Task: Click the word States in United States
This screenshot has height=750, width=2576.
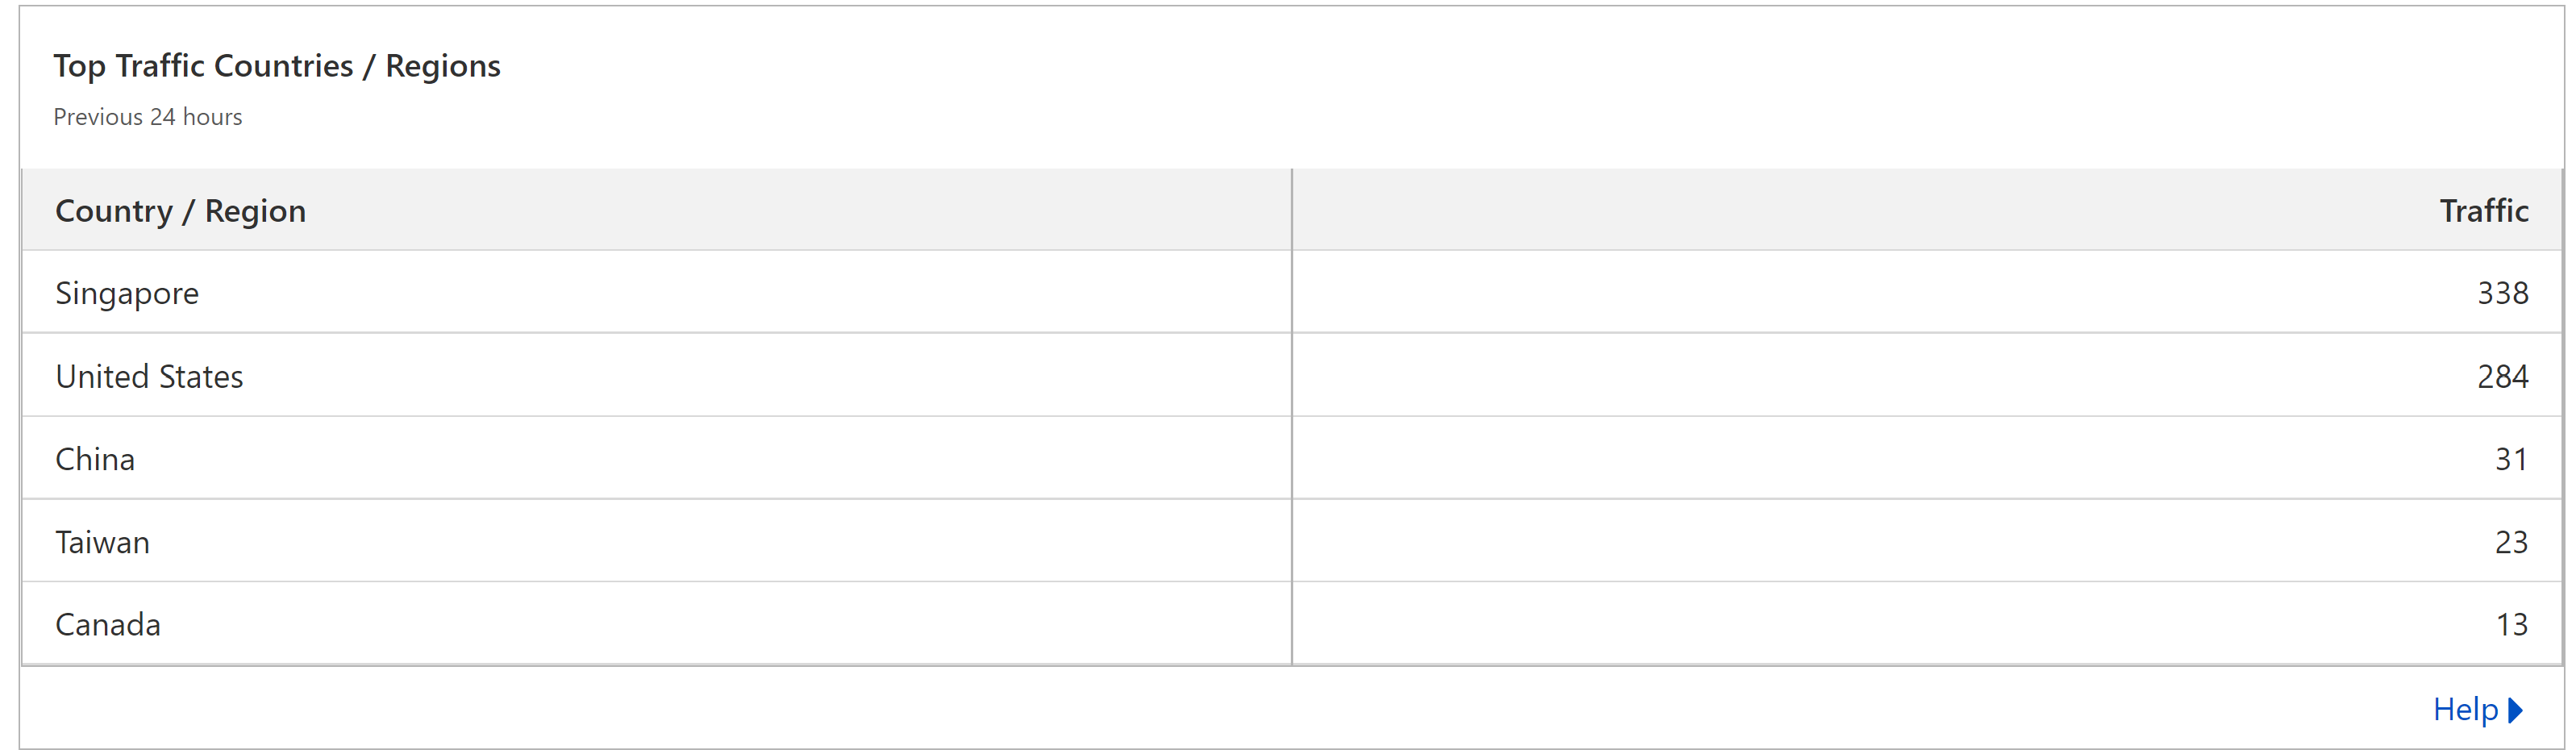Action: tap(201, 376)
